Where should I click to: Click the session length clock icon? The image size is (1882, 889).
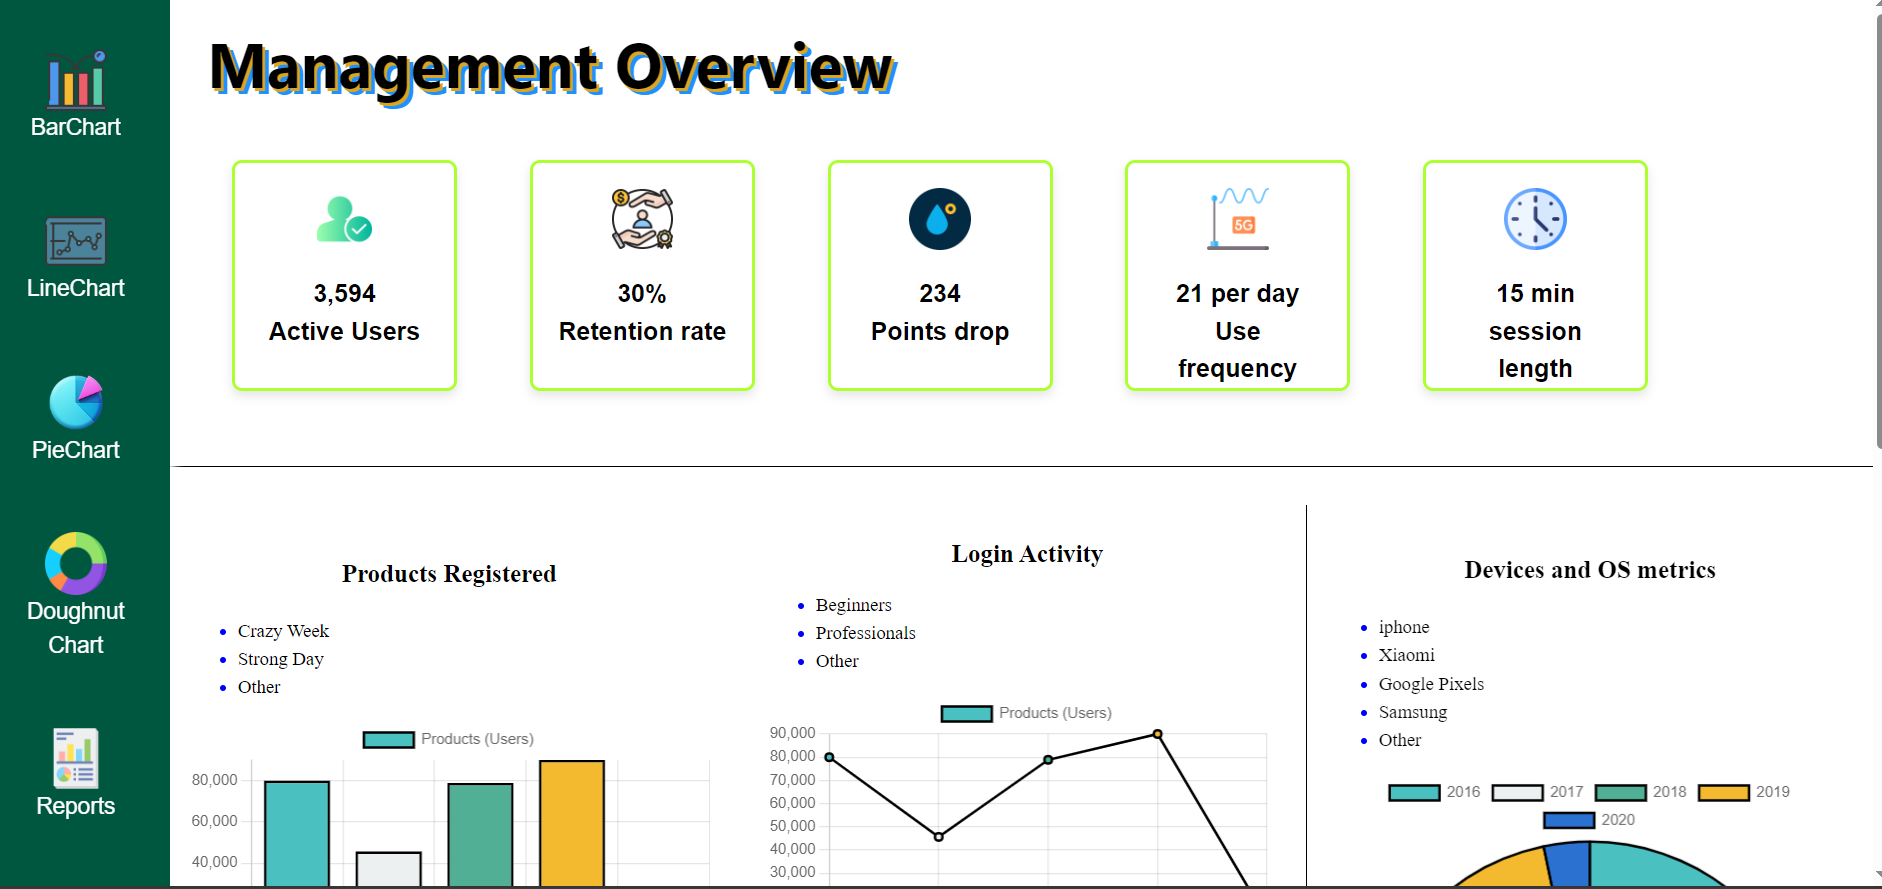pyautogui.click(x=1535, y=219)
